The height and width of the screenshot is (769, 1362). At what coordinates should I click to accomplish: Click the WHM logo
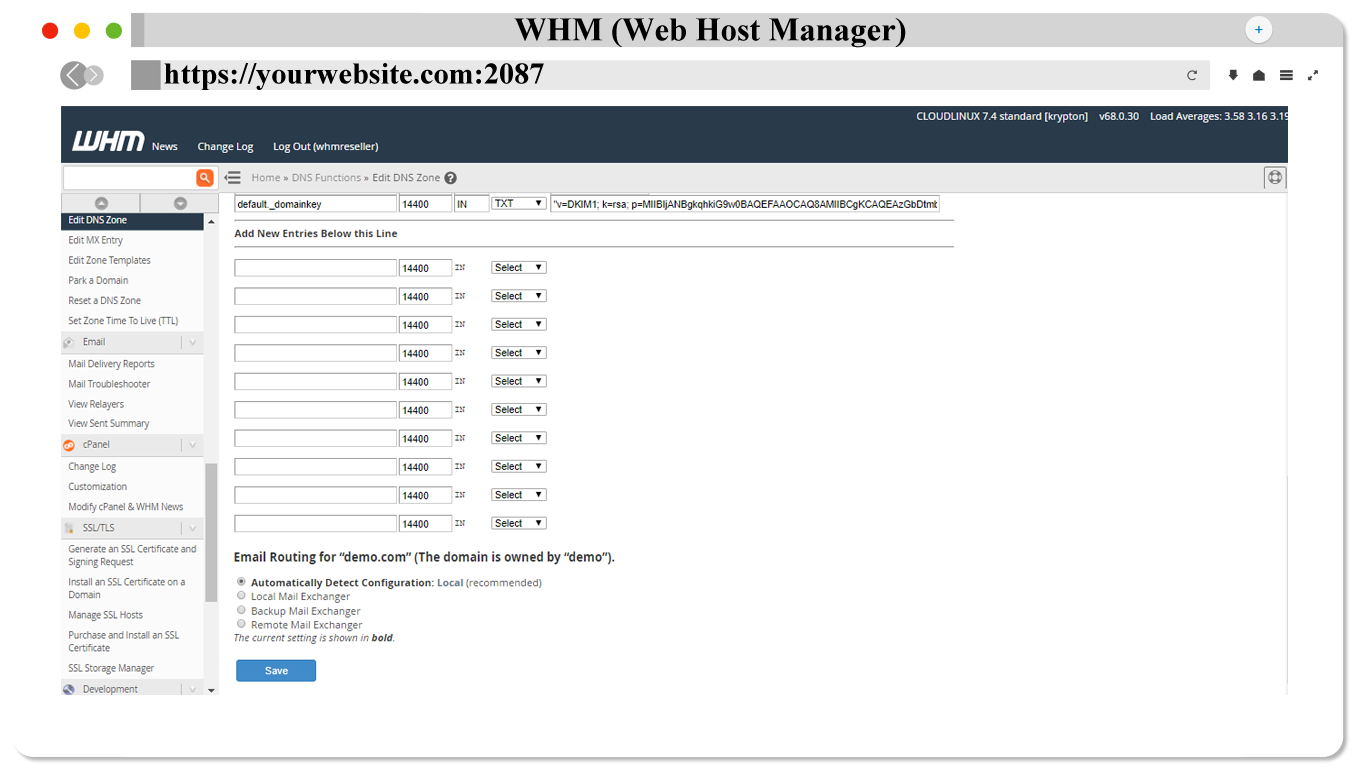point(108,141)
